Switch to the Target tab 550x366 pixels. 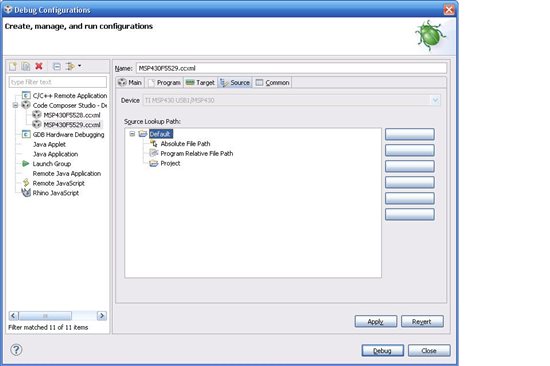[x=200, y=82]
